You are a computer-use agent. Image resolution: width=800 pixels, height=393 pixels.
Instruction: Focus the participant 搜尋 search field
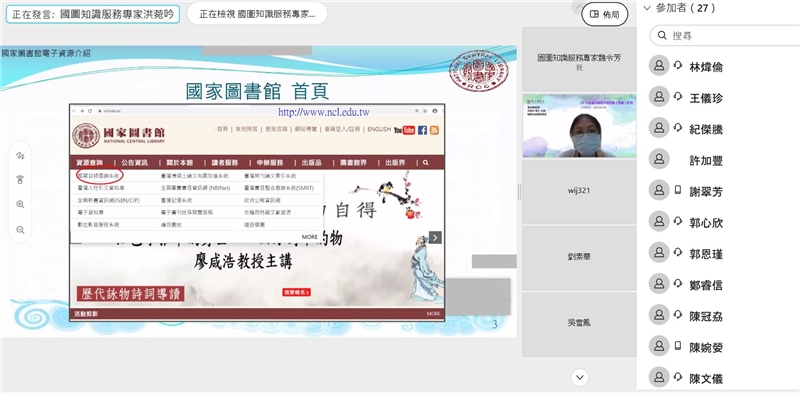(724, 36)
